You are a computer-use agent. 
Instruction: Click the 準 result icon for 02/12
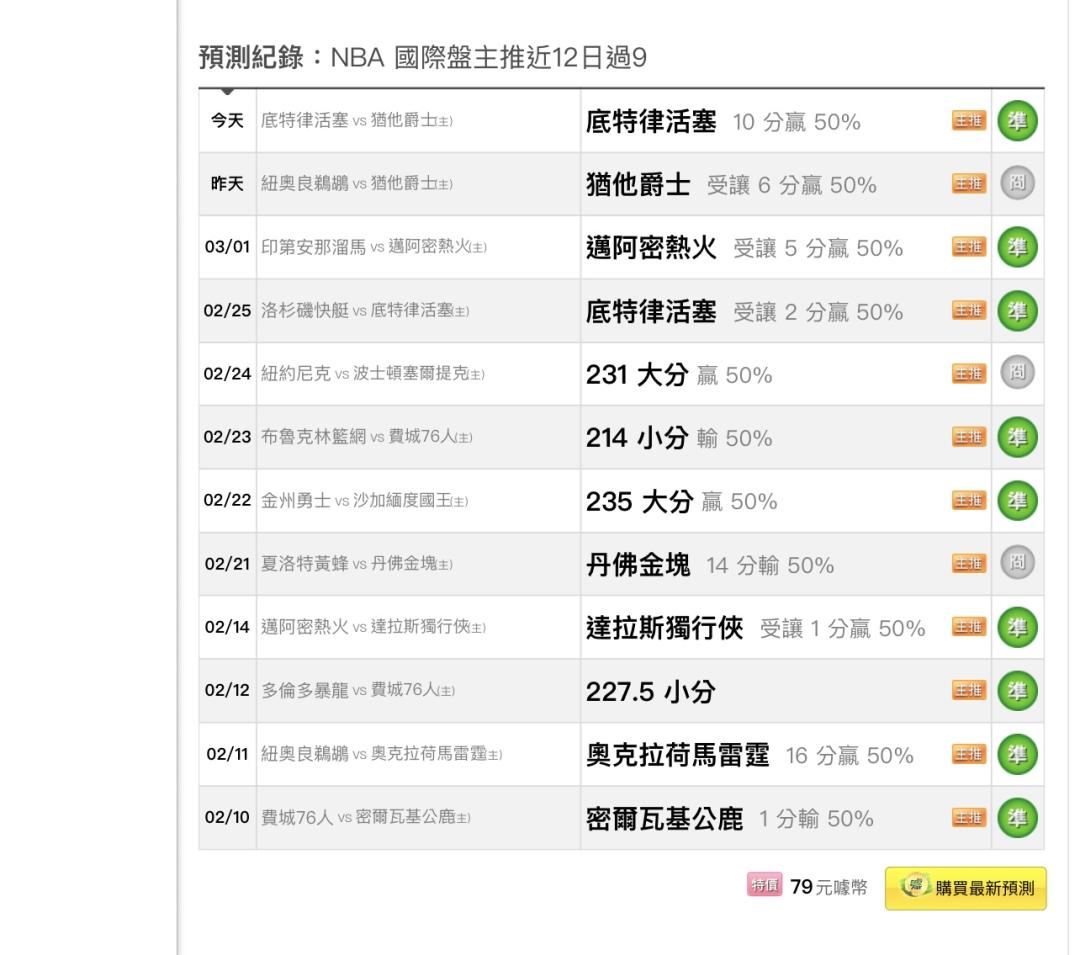coord(1017,691)
